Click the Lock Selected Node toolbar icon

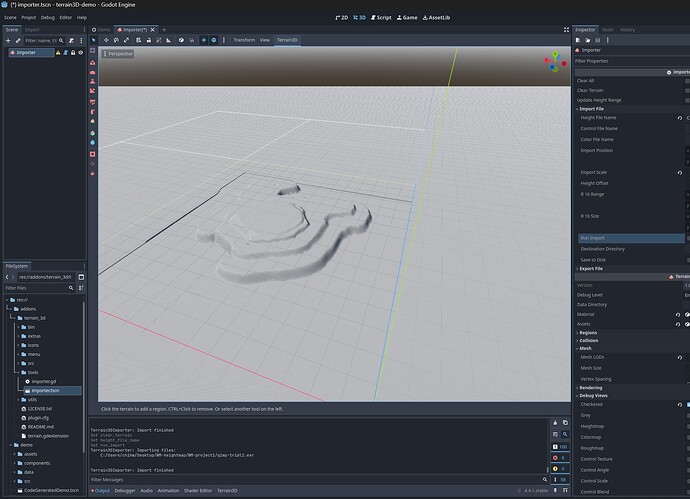[149, 40]
